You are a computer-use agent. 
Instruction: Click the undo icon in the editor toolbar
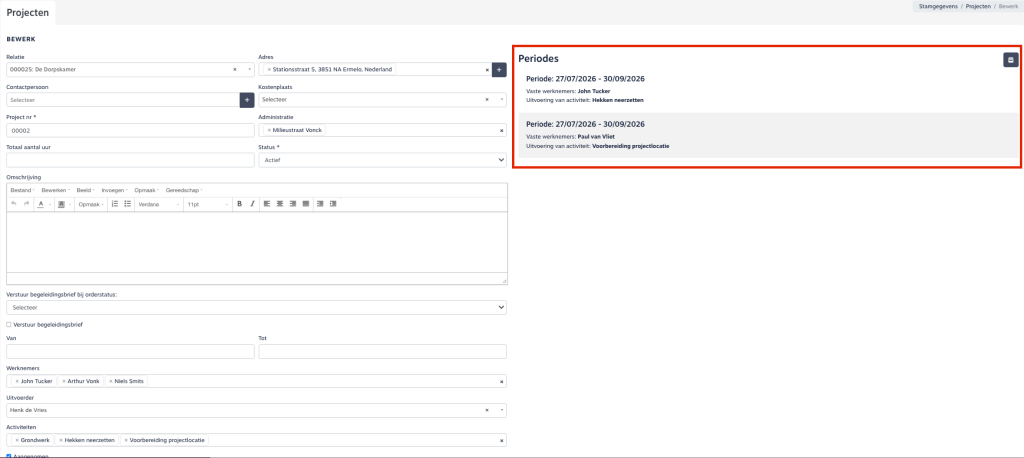14,204
